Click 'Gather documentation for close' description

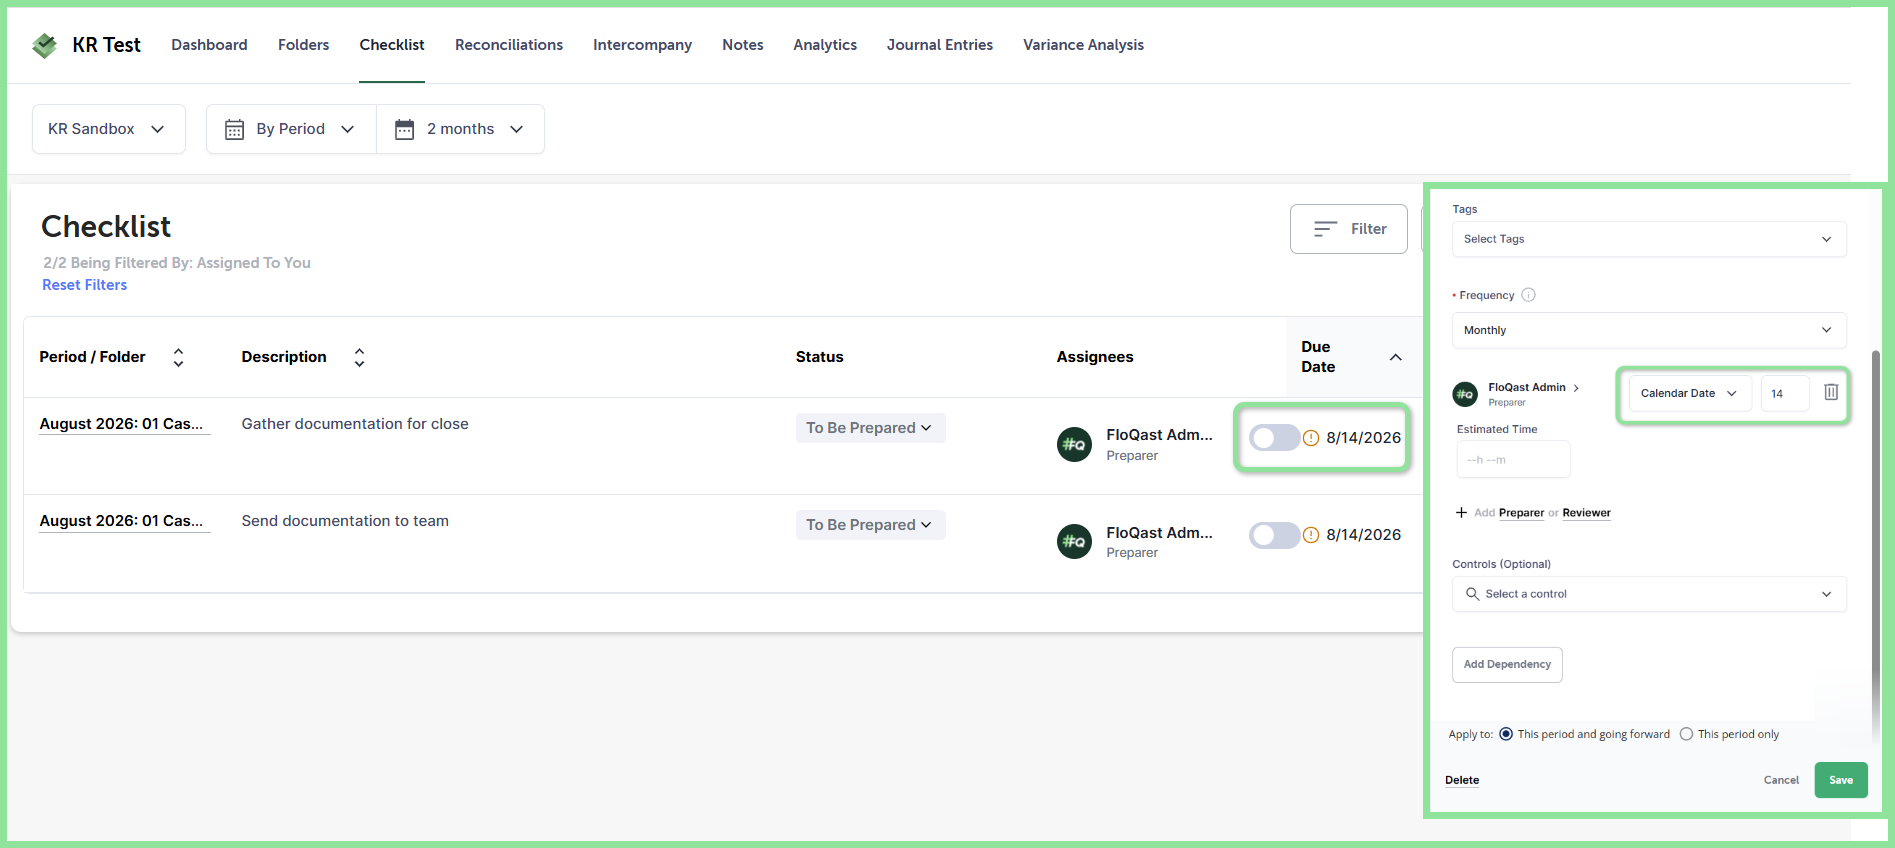[355, 424]
